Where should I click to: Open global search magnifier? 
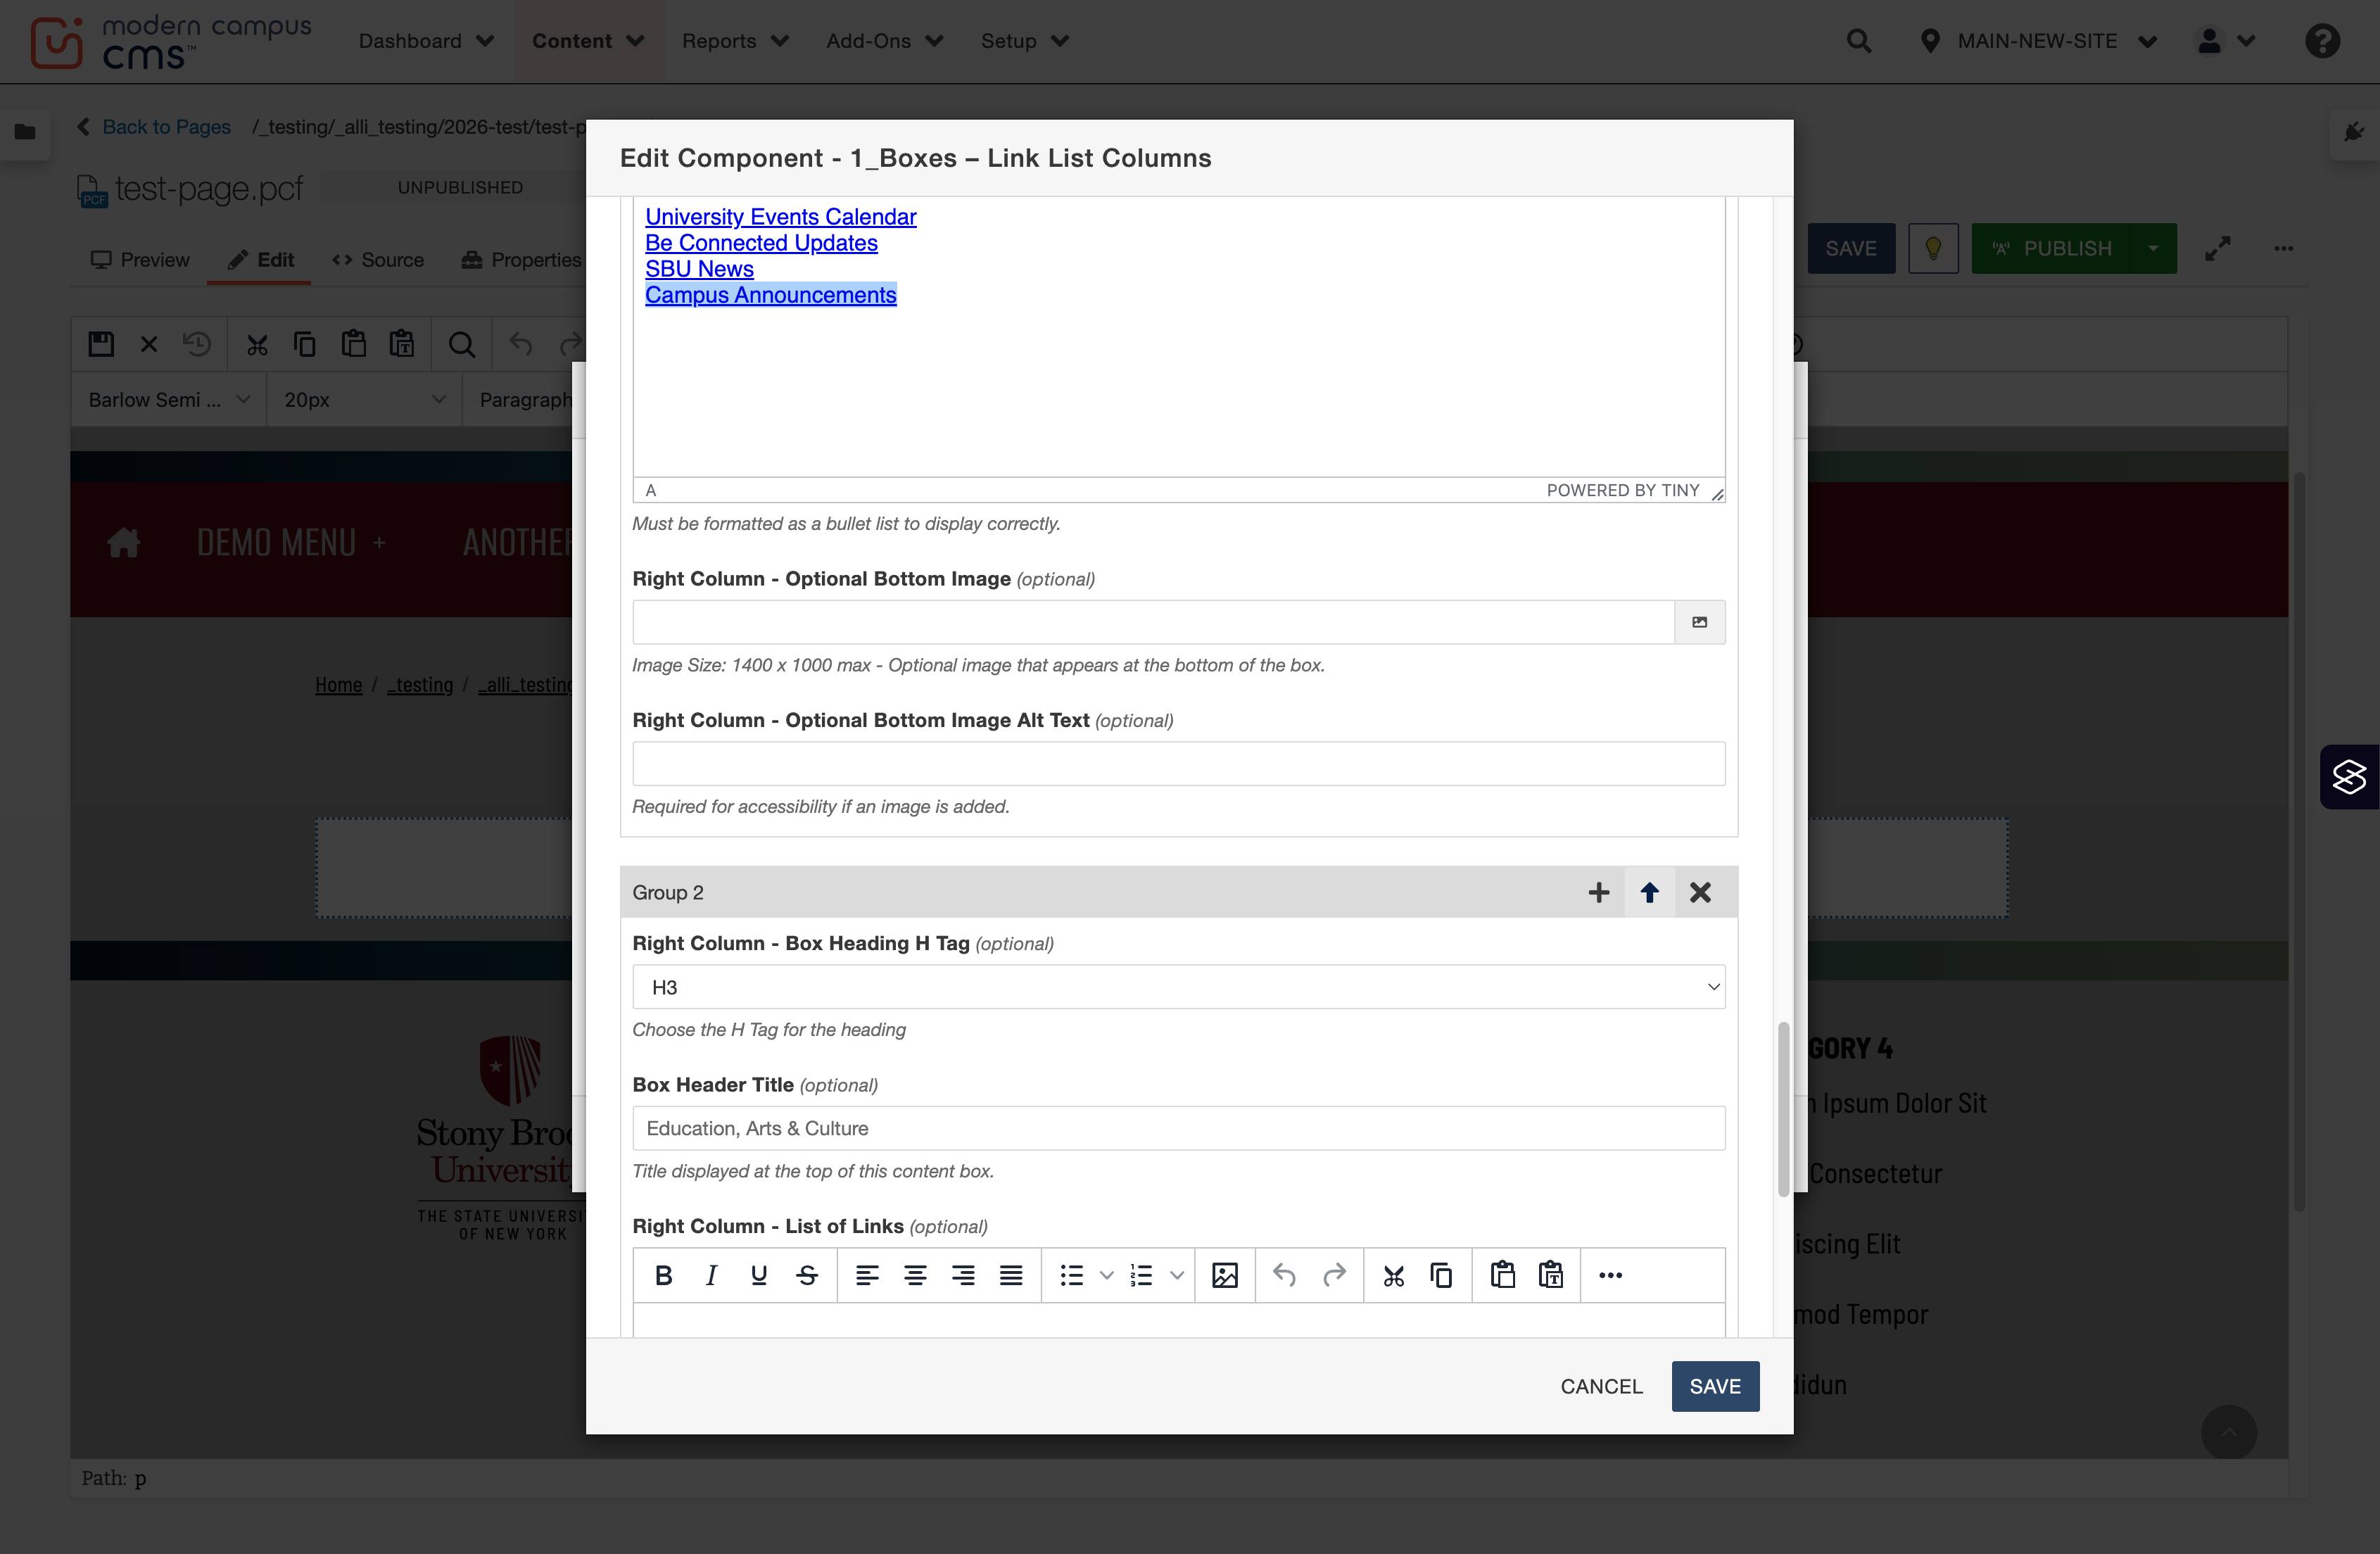[1859, 41]
